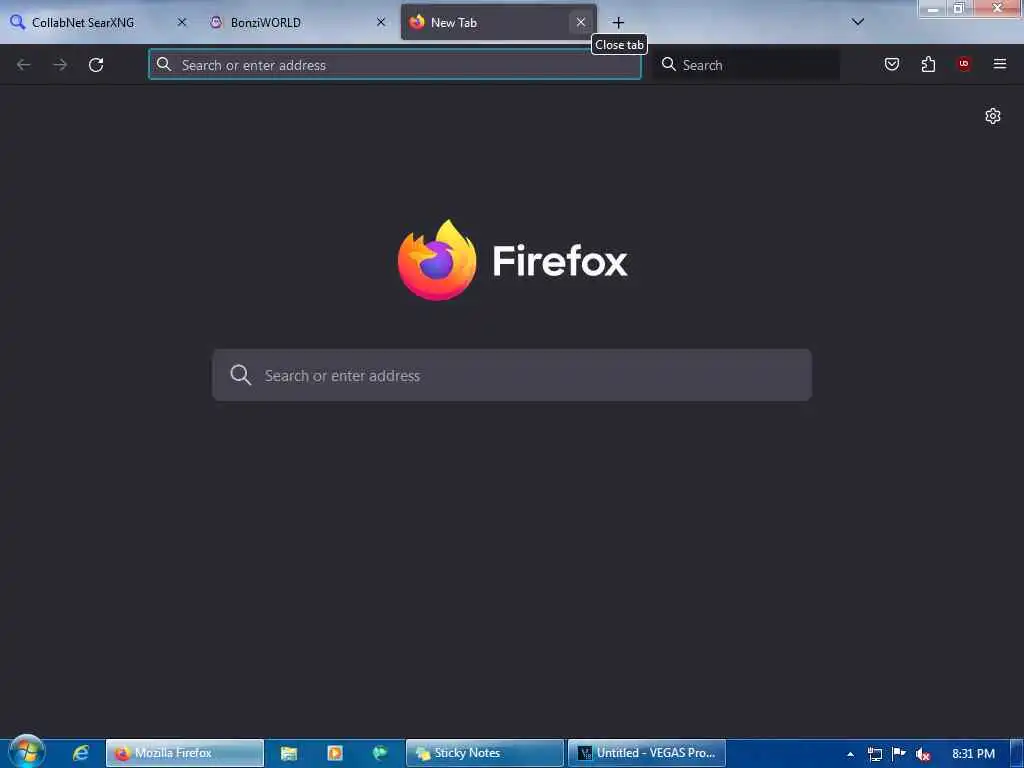Close the BonziWORLD tab
Image resolution: width=1024 pixels, height=768 pixels.
(381, 22)
